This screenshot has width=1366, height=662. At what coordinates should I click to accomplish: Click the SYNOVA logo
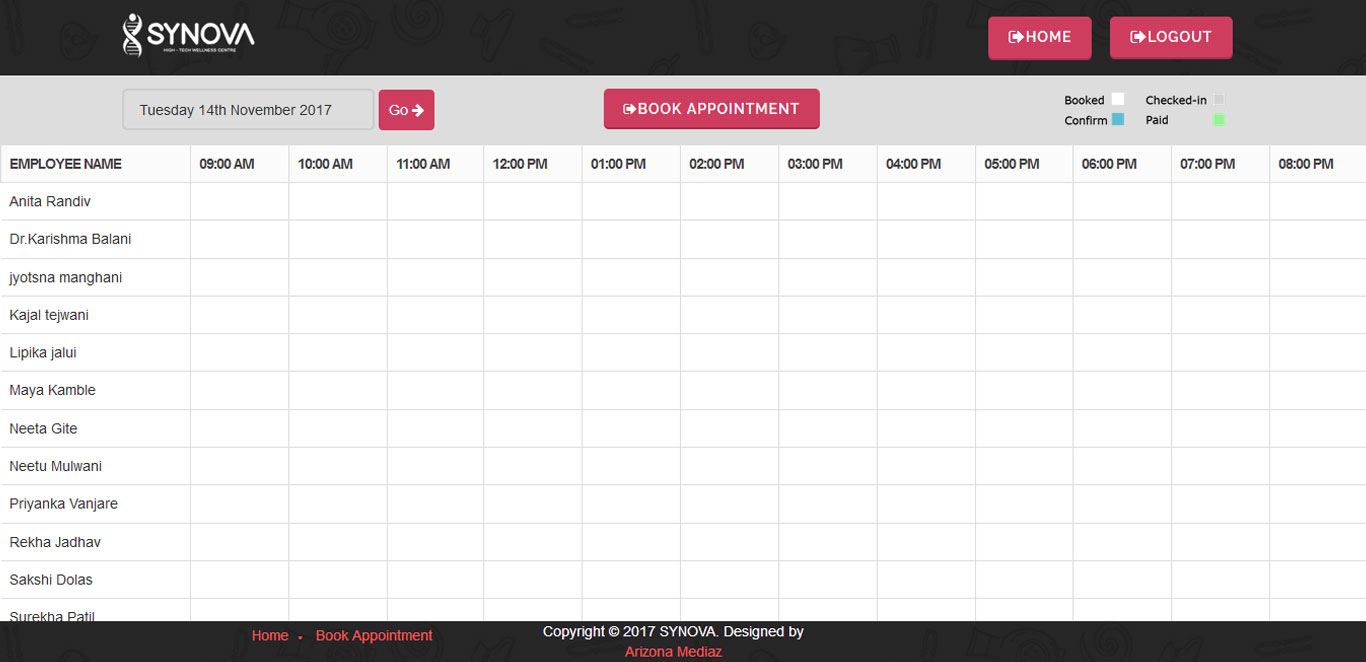pyautogui.click(x=188, y=36)
